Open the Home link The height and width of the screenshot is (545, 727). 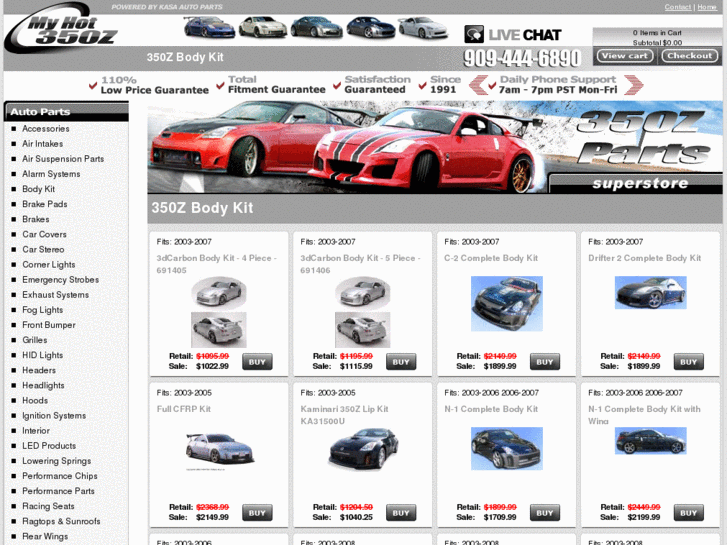click(707, 7)
